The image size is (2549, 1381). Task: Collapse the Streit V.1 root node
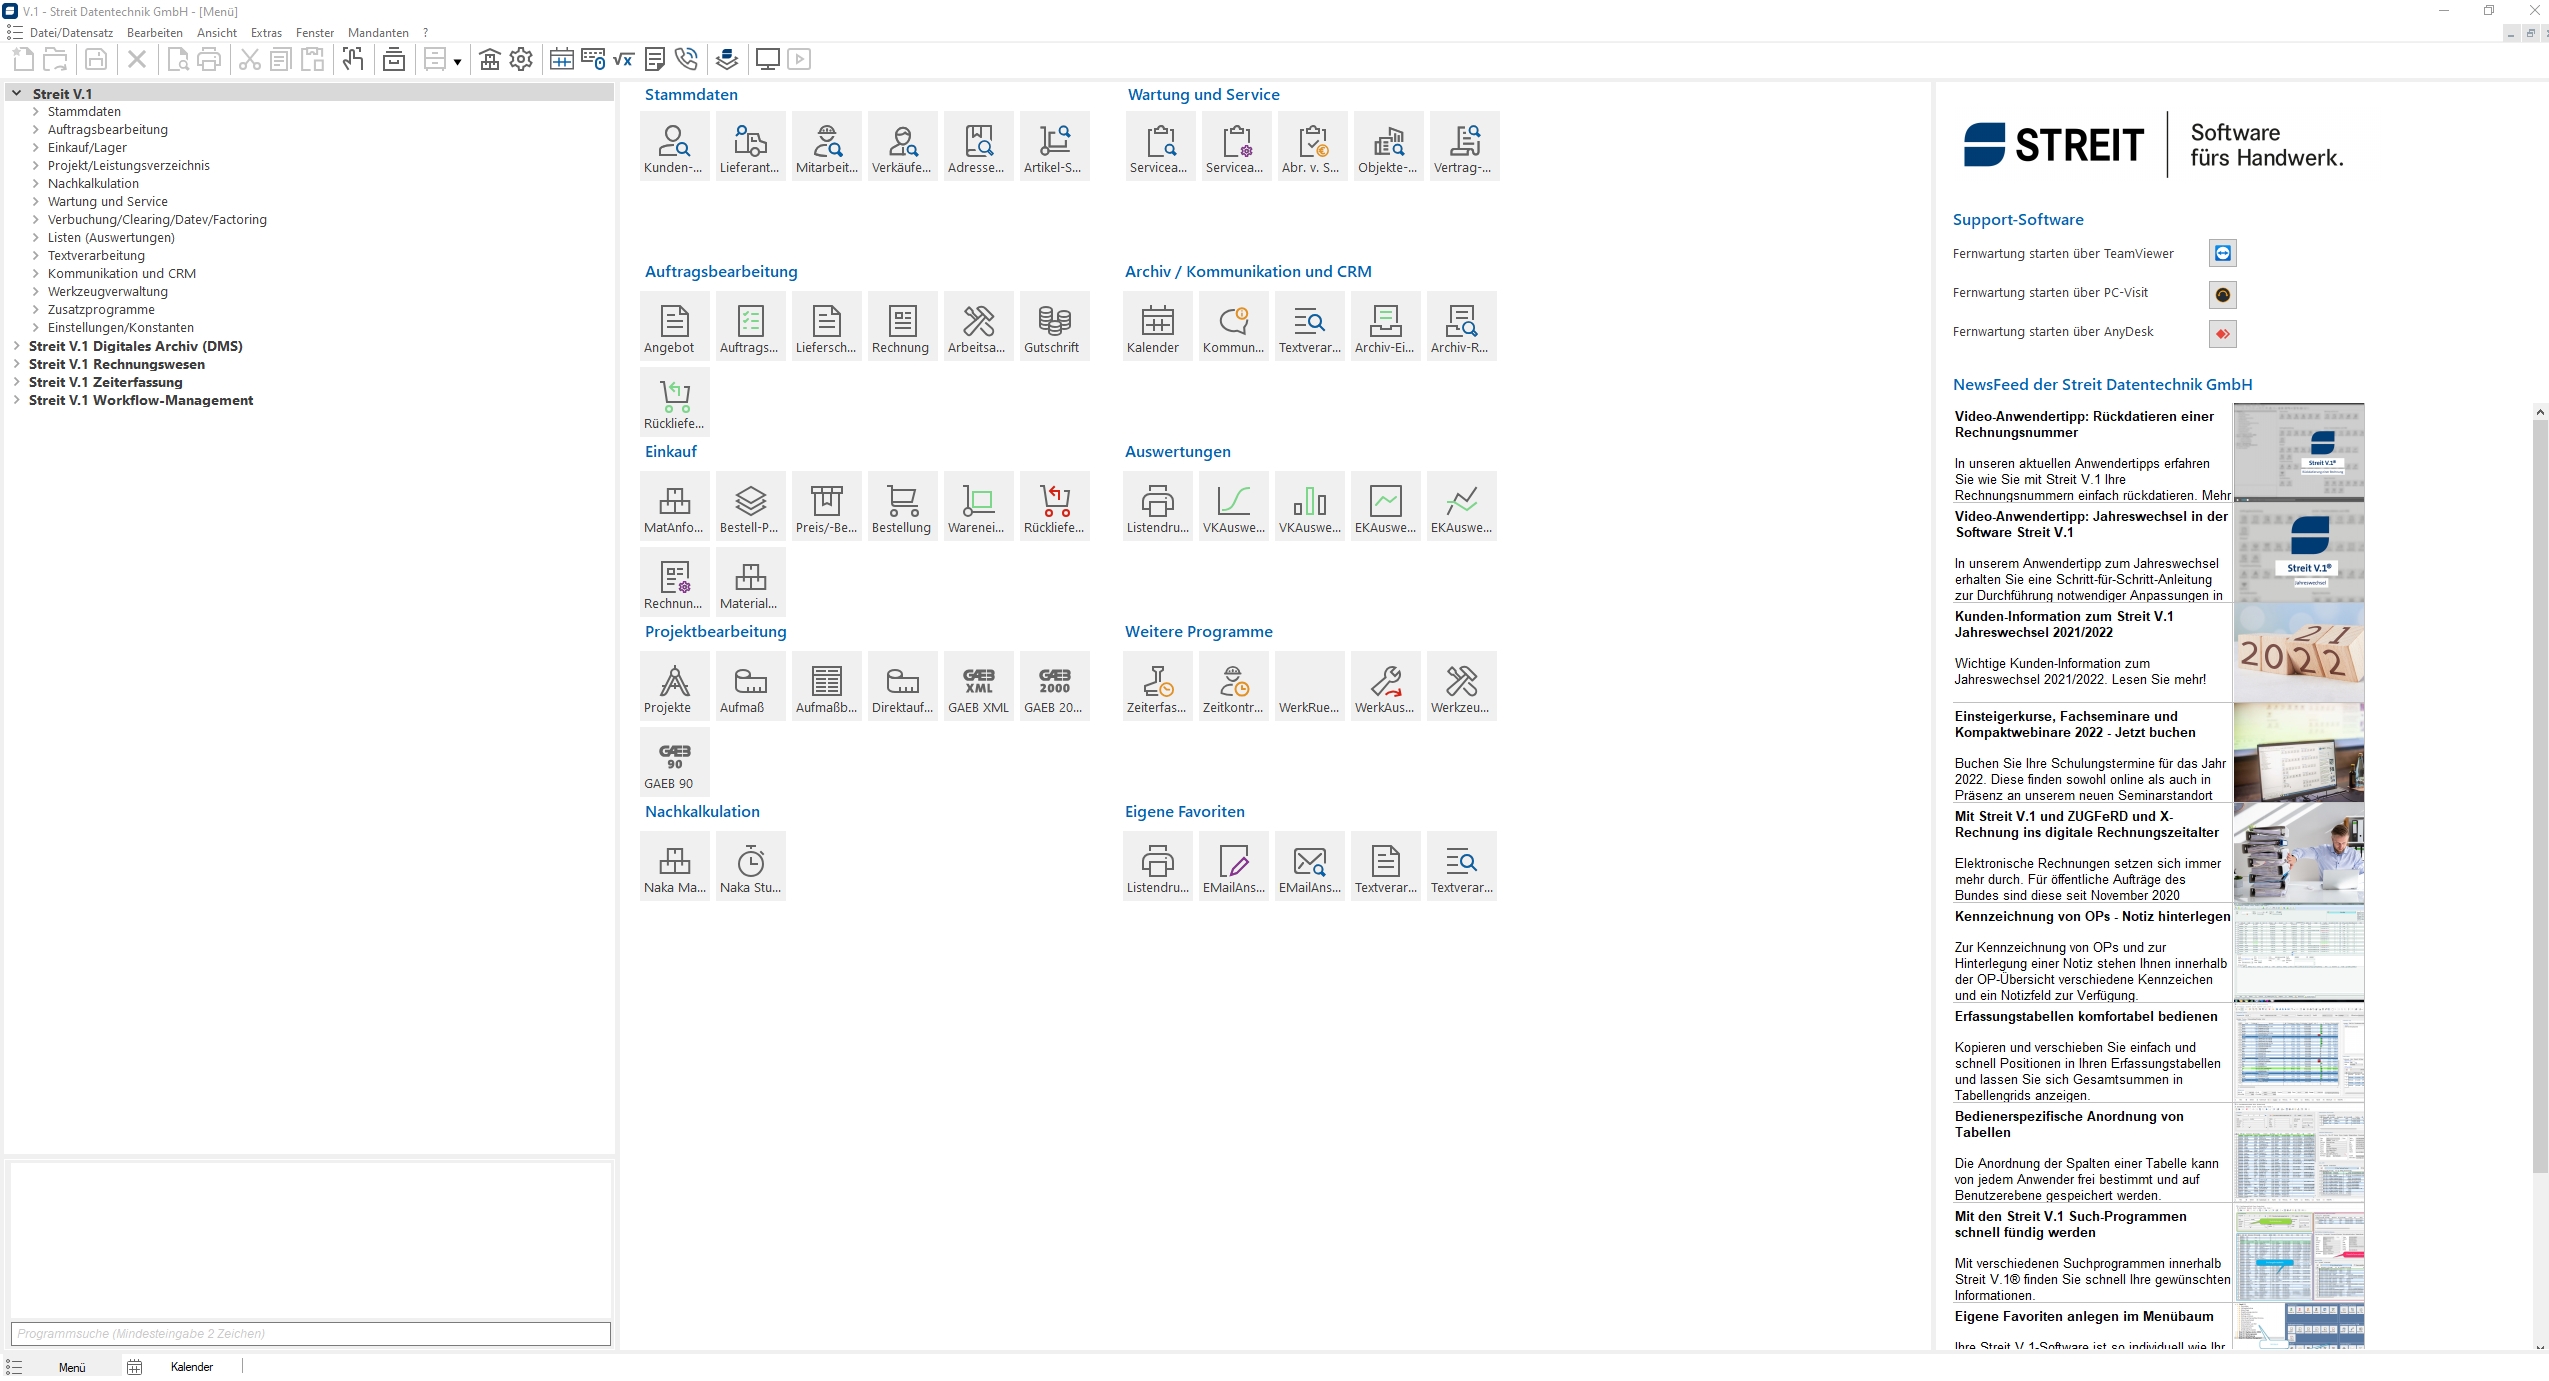tap(17, 94)
